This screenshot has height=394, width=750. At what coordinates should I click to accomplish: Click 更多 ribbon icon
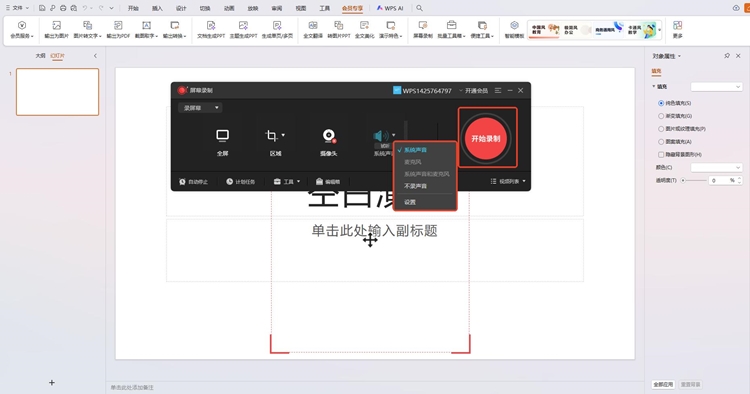point(678,30)
